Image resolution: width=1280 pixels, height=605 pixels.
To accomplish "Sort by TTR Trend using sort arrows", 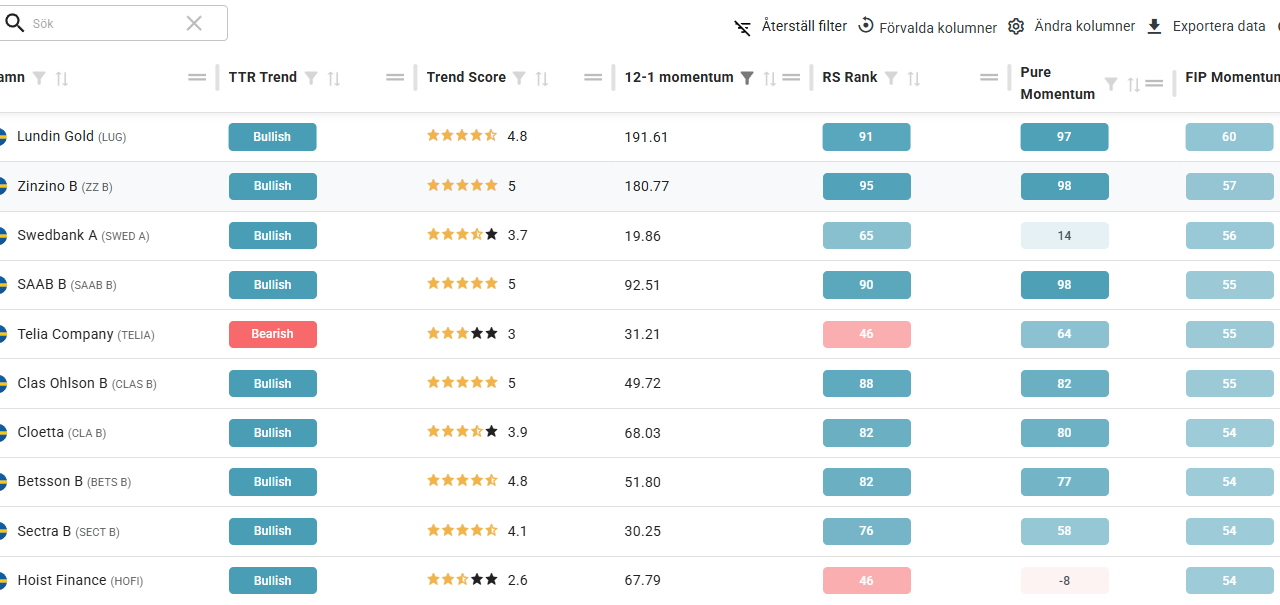I will 334,78.
